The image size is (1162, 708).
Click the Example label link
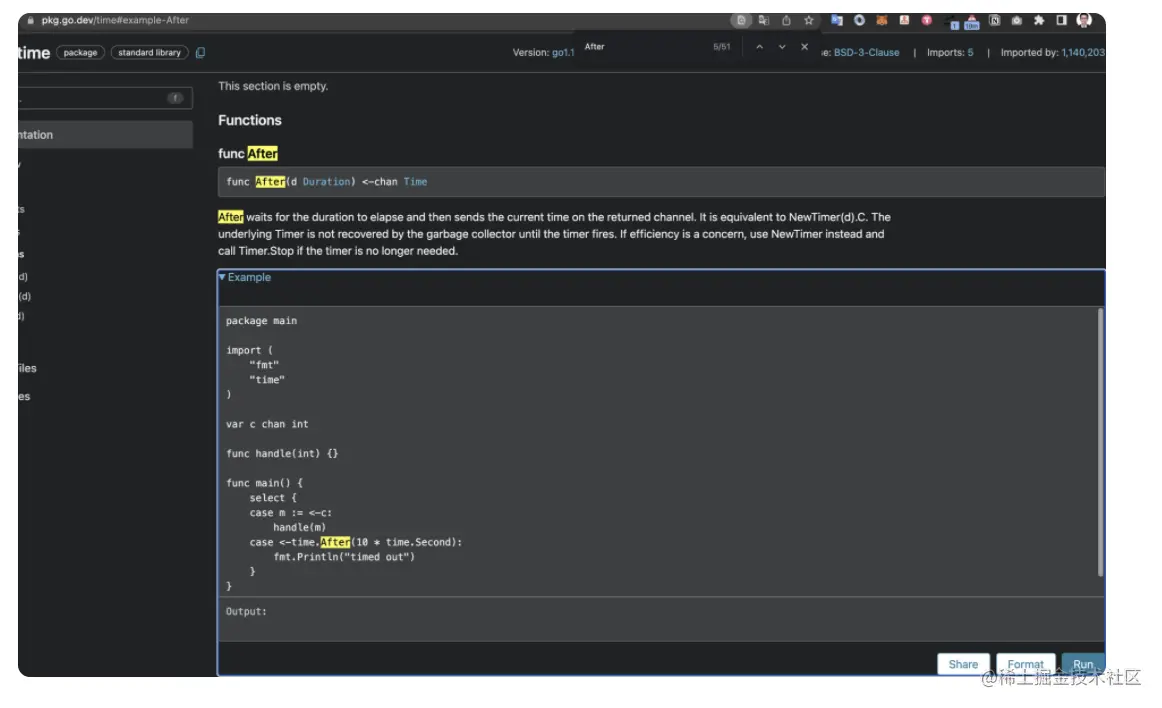[x=249, y=277]
